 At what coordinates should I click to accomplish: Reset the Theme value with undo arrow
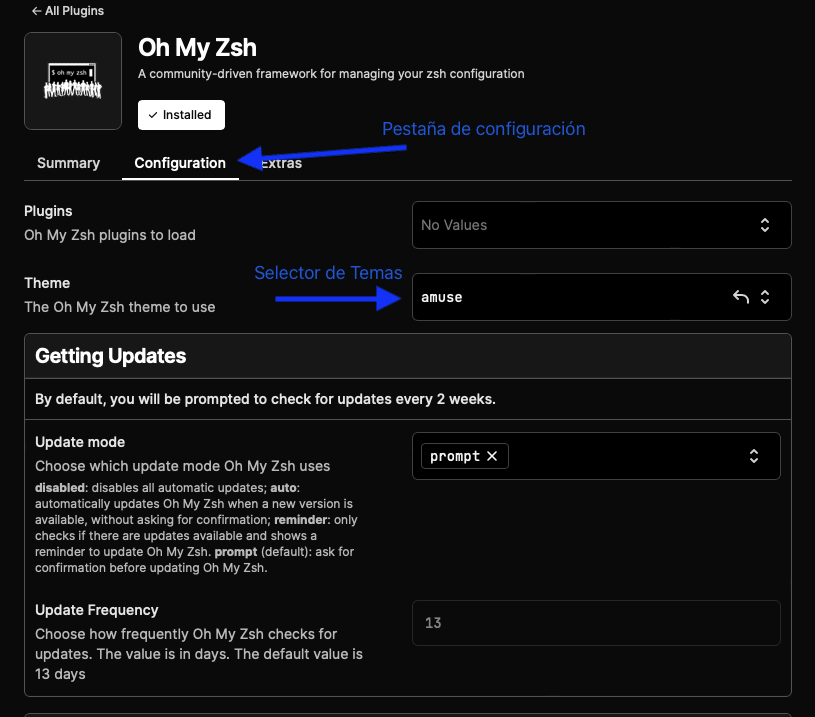point(741,297)
